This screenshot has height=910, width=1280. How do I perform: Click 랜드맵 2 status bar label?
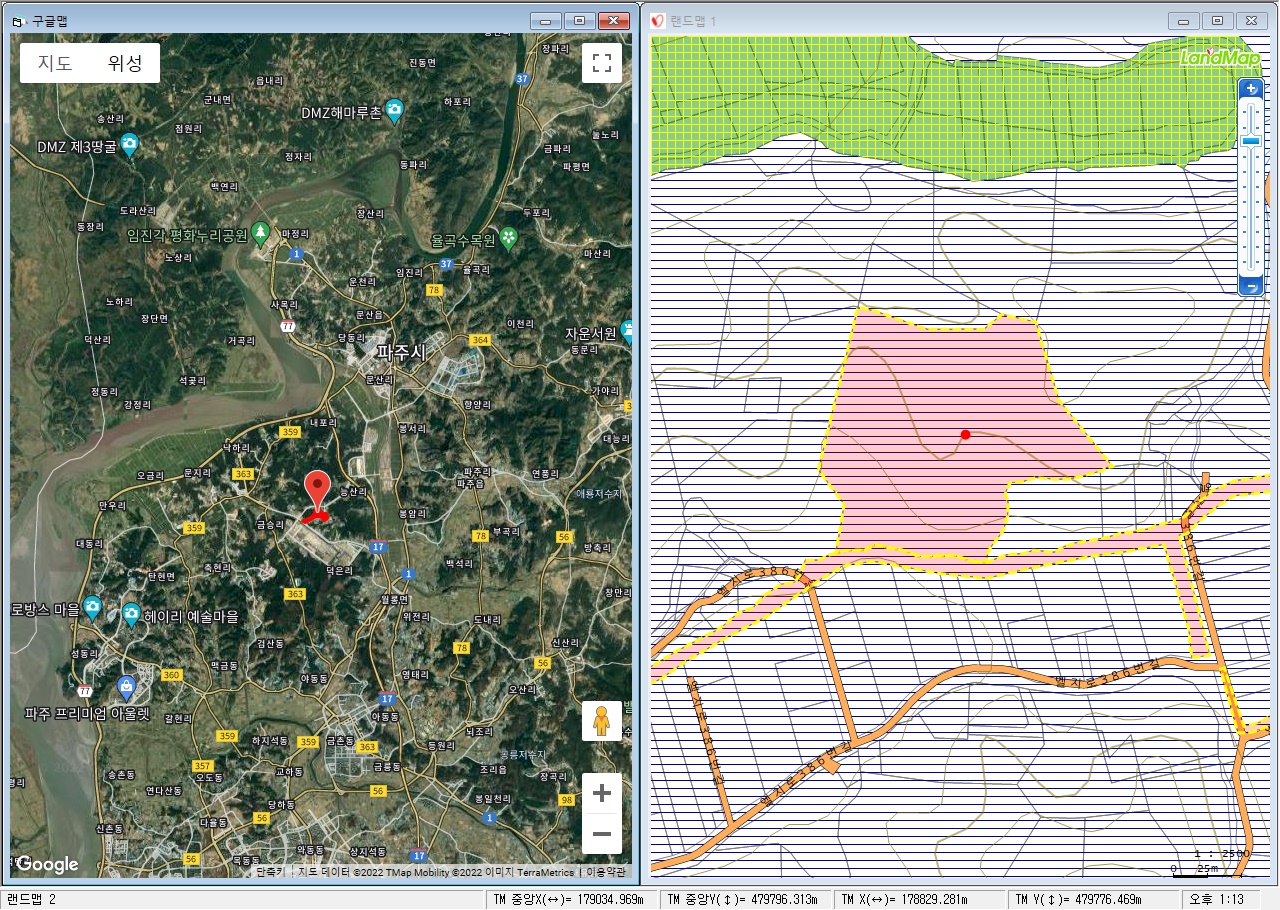click(31, 899)
